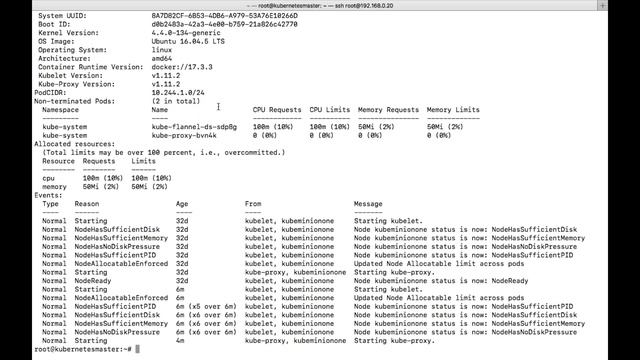Click the cpu resource row label
The height and width of the screenshot is (360, 640).
[48, 178]
